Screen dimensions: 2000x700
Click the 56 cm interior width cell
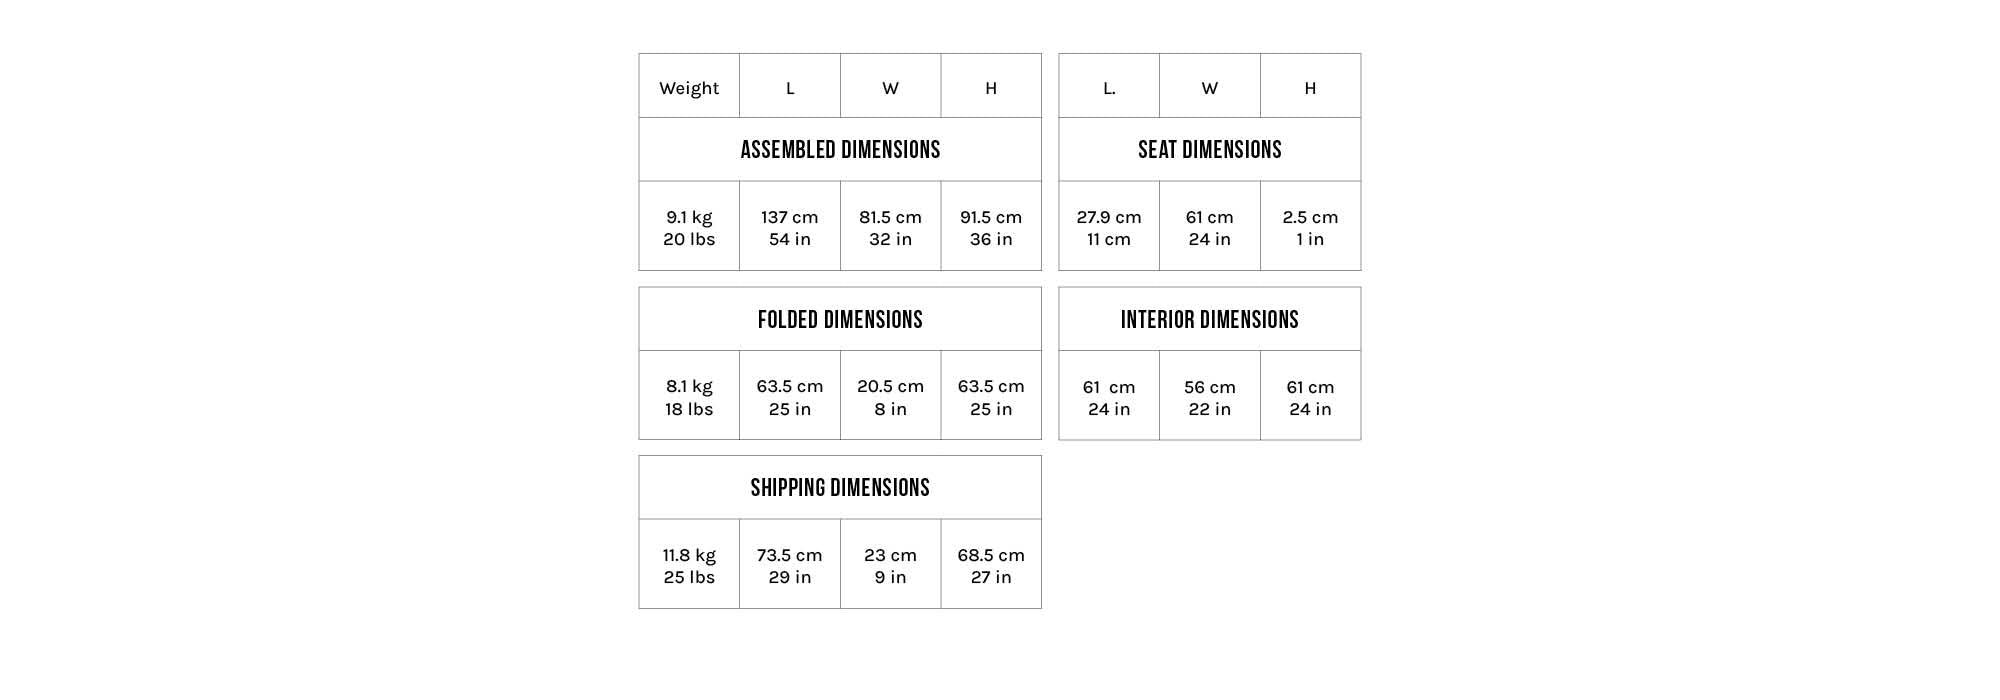click(x=1209, y=397)
